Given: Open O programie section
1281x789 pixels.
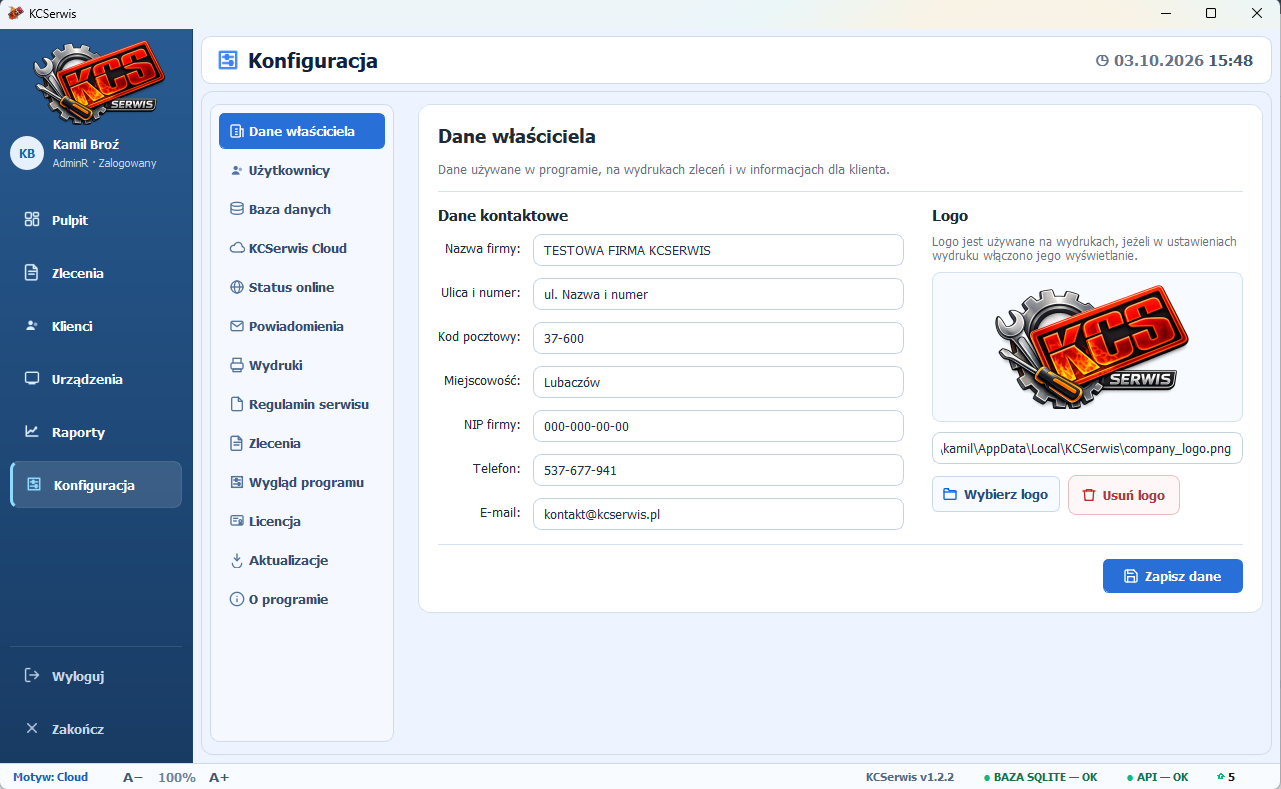Looking at the screenshot, I should [x=302, y=599].
